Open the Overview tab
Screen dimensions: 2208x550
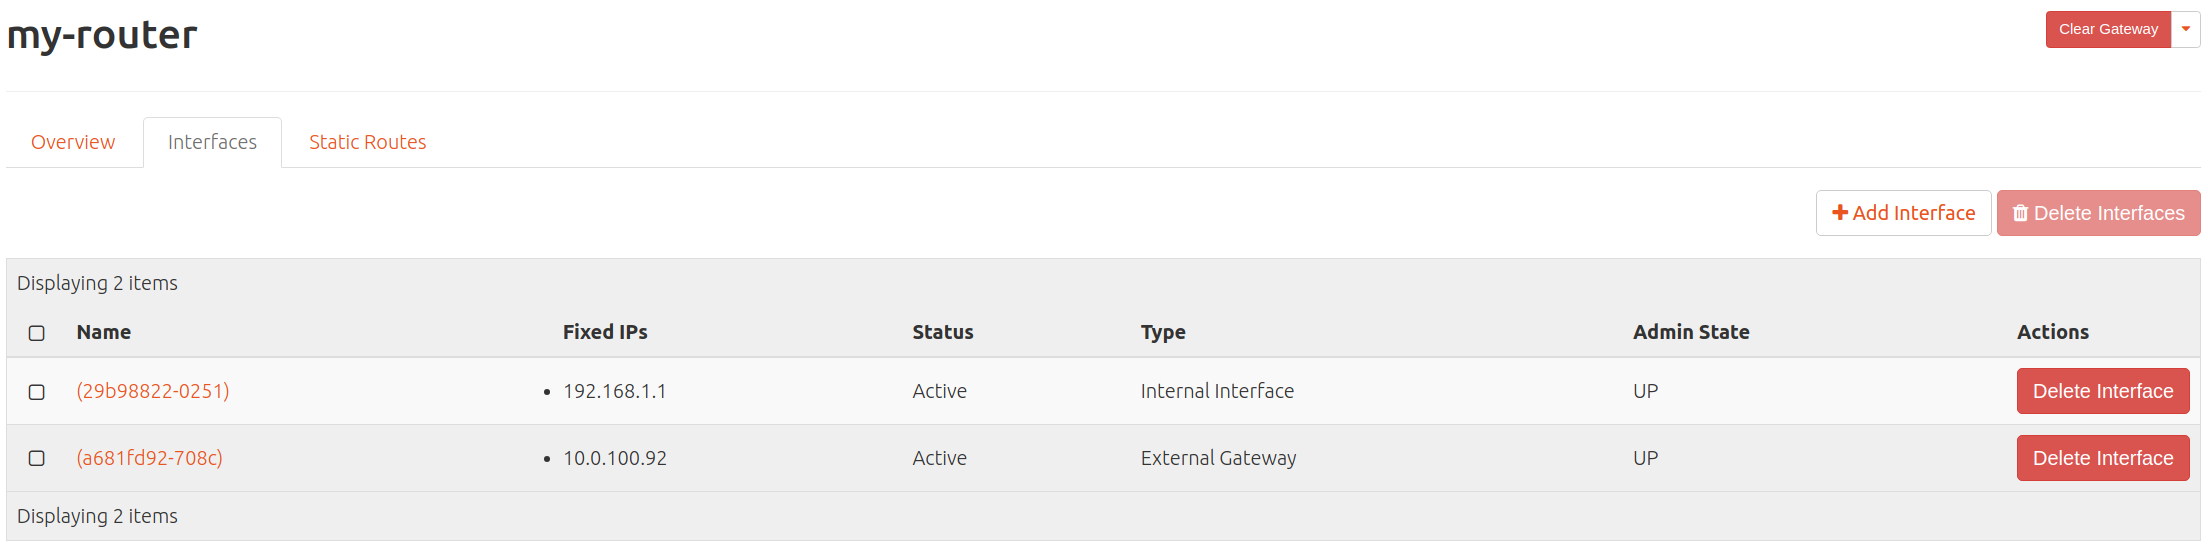[x=73, y=142]
